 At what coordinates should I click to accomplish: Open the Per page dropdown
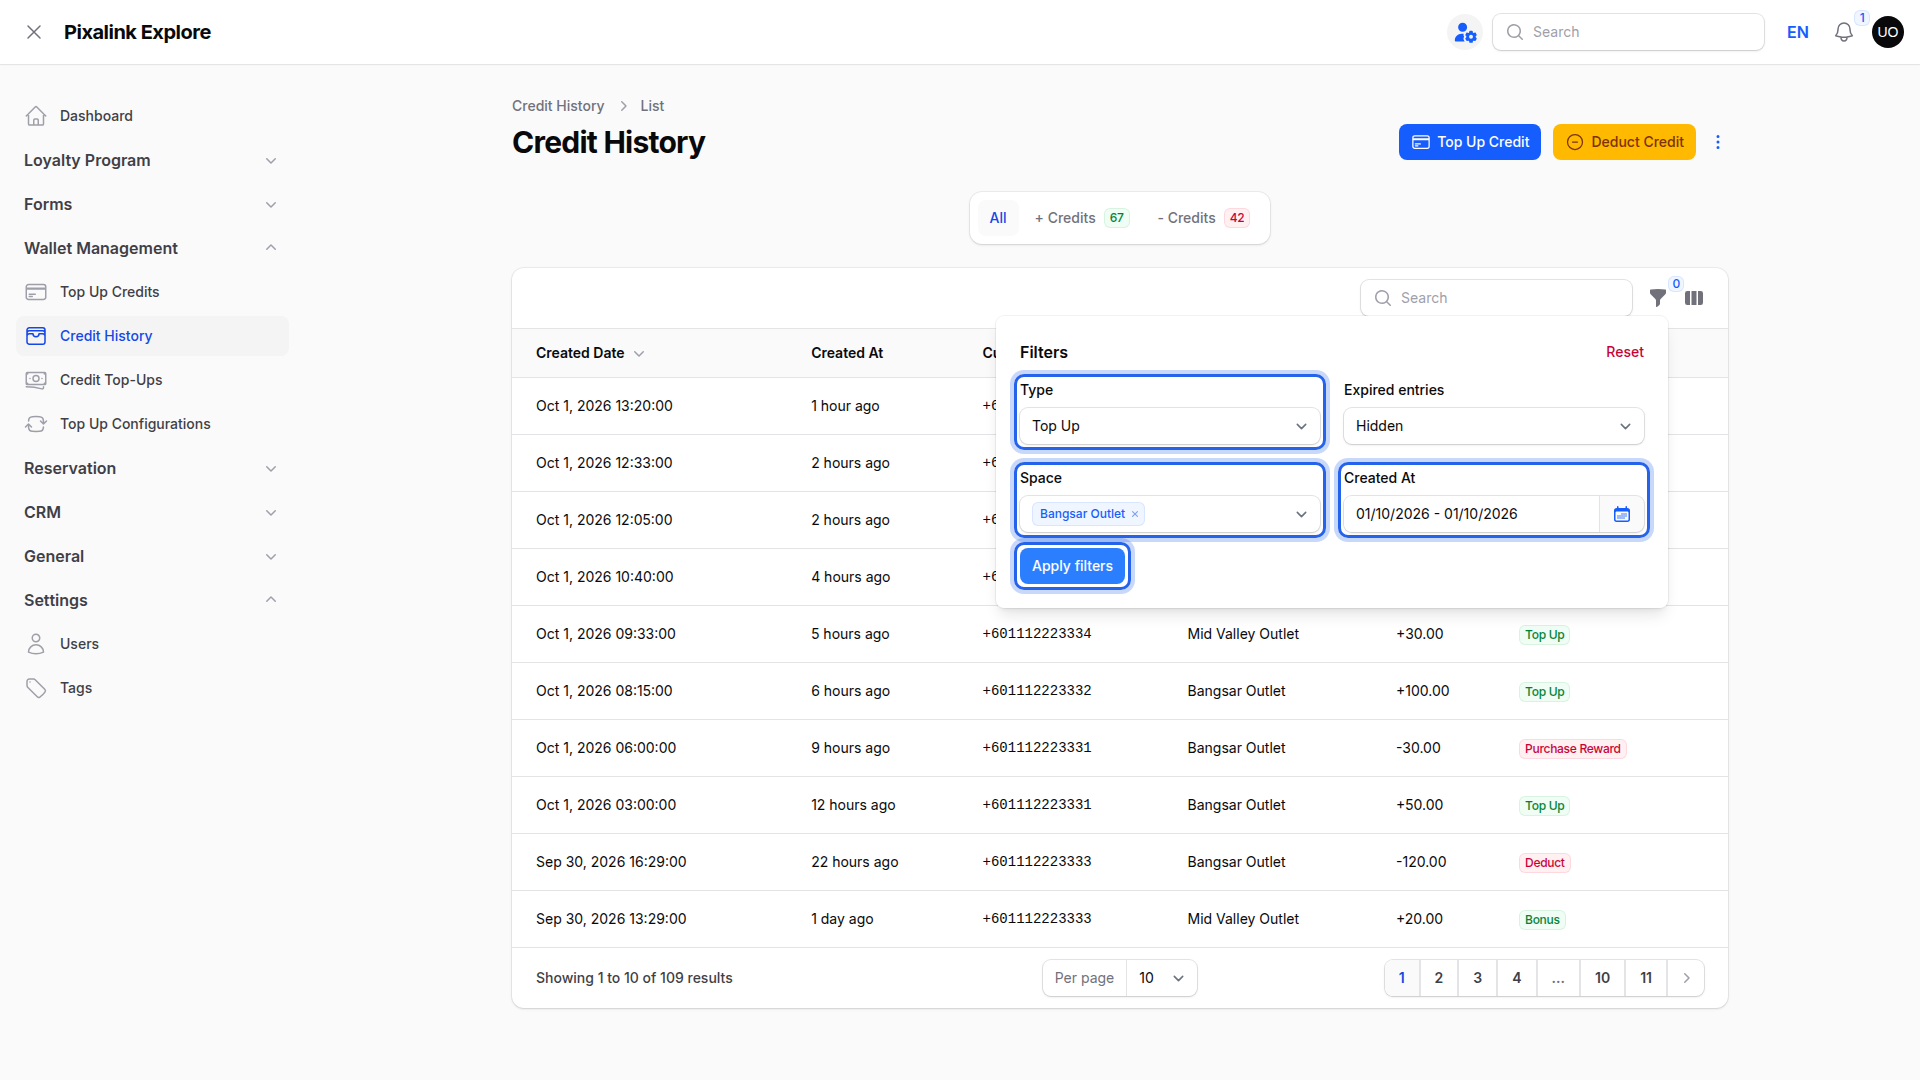(1161, 978)
